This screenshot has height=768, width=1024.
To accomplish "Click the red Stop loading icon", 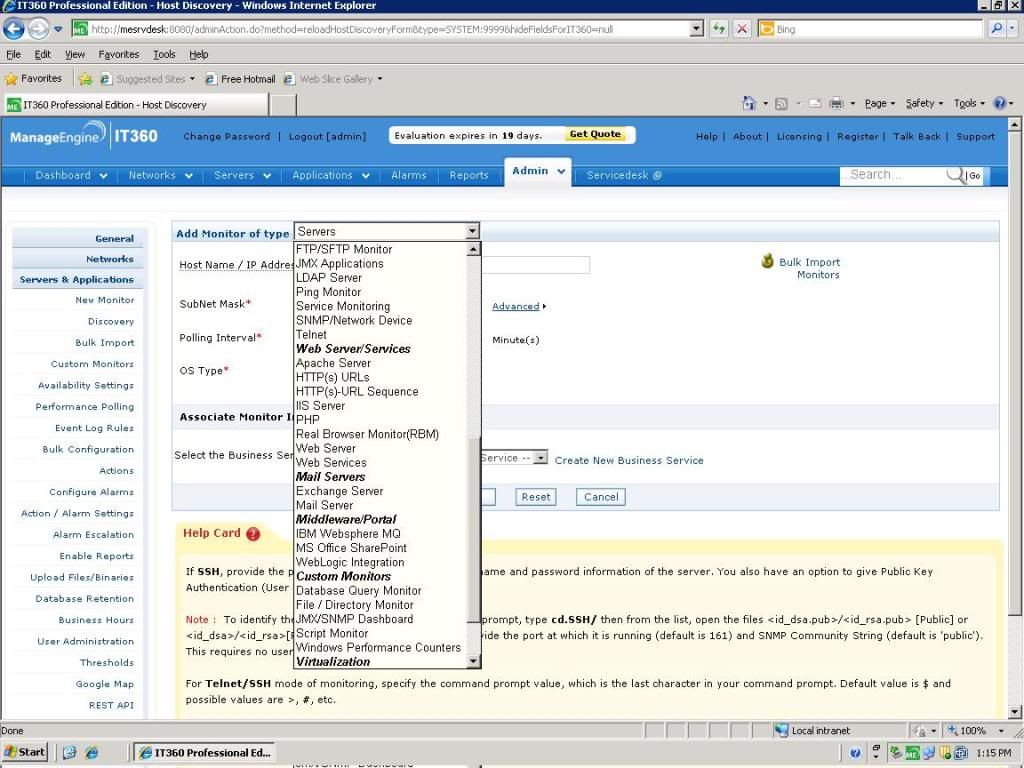I will [742, 29].
